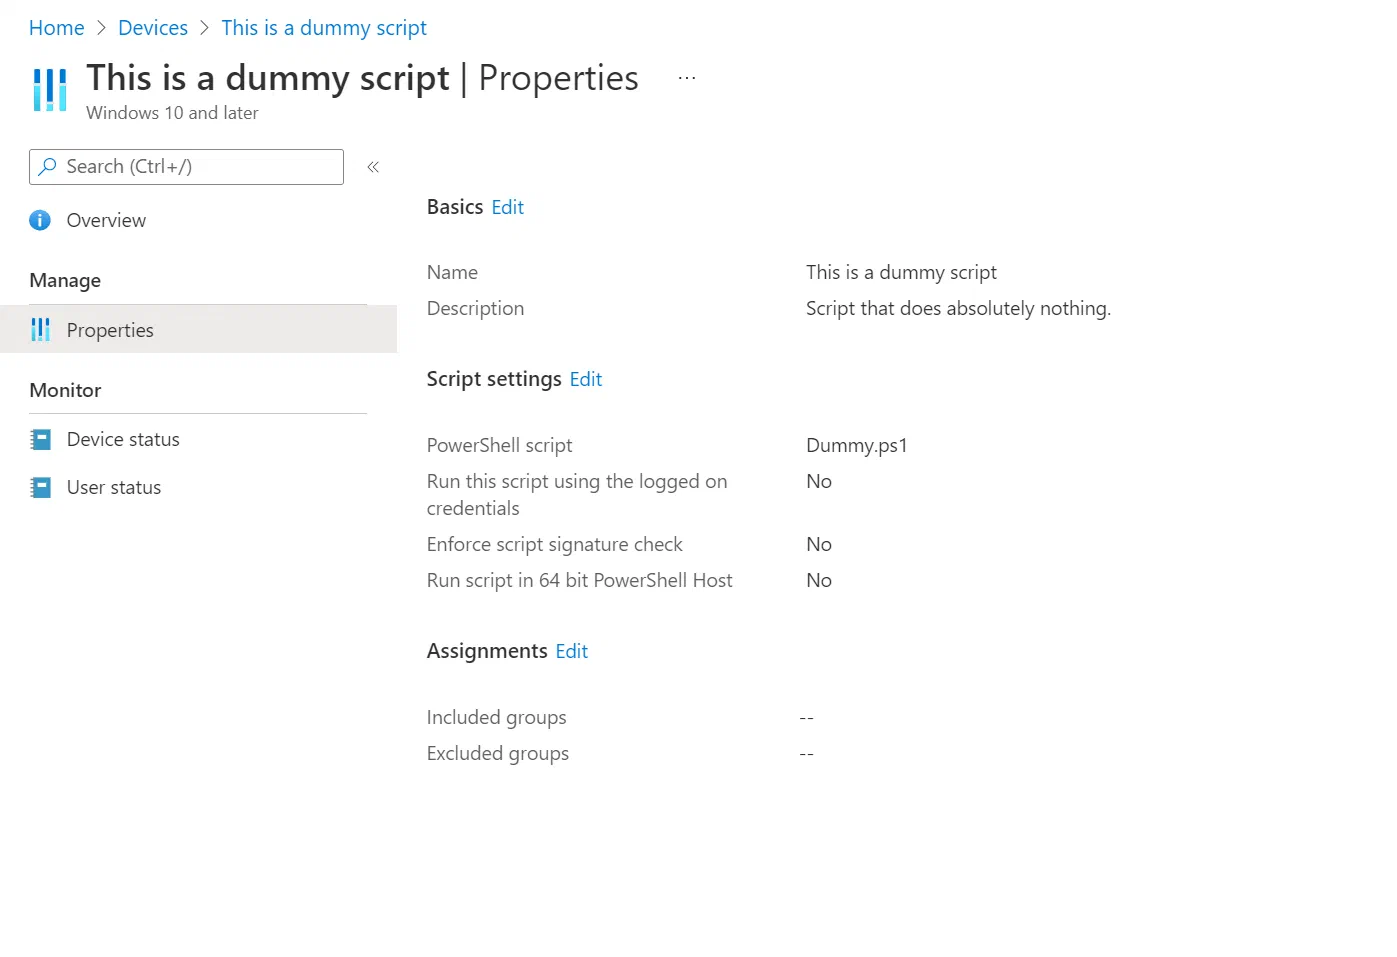Click the 'Description' field label
The width and height of the screenshot is (1397, 957).
click(475, 308)
